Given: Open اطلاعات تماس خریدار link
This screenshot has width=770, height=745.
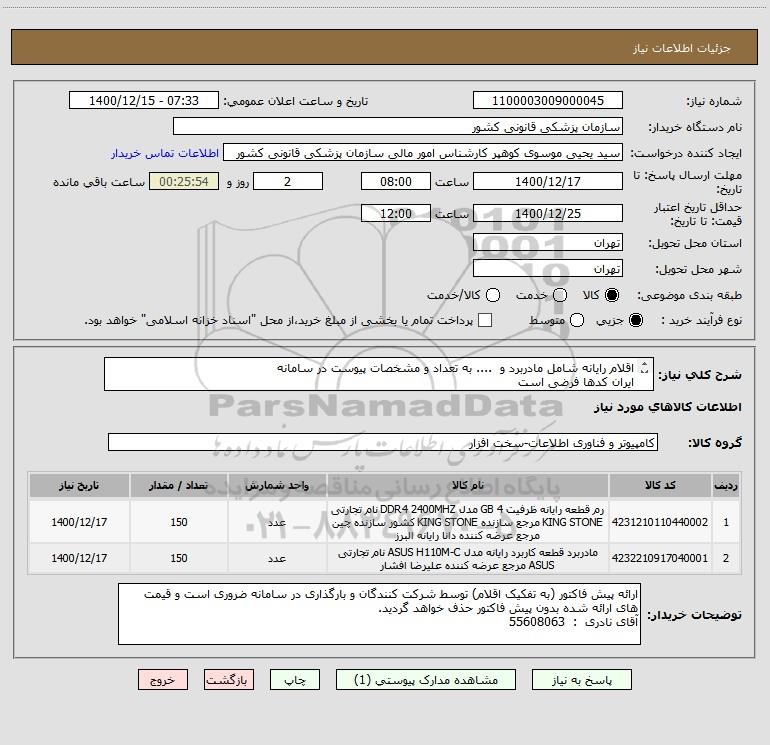Looking at the screenshot, I should [x=165, y=153].
